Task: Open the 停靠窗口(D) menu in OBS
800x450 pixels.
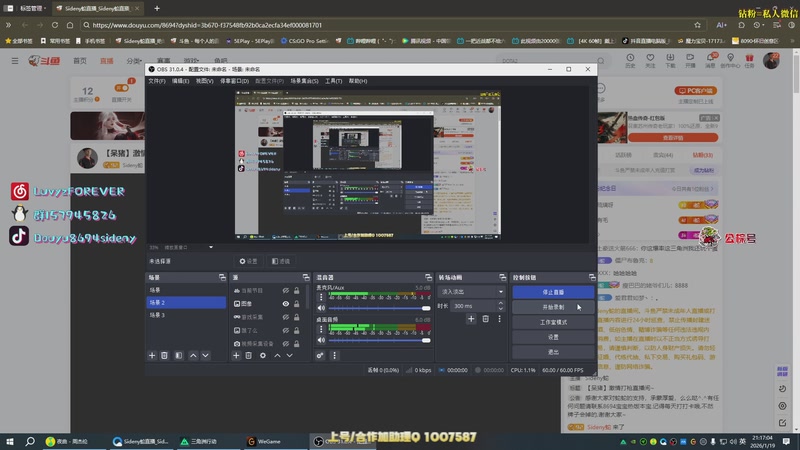Action: coord(234,81)
